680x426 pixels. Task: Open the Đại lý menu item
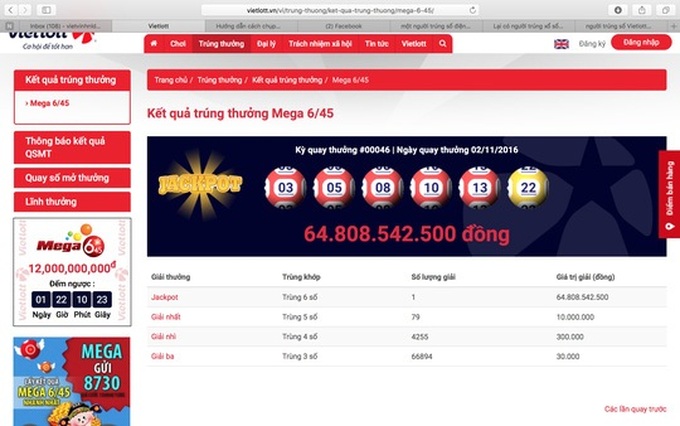[x=266, y=43]
